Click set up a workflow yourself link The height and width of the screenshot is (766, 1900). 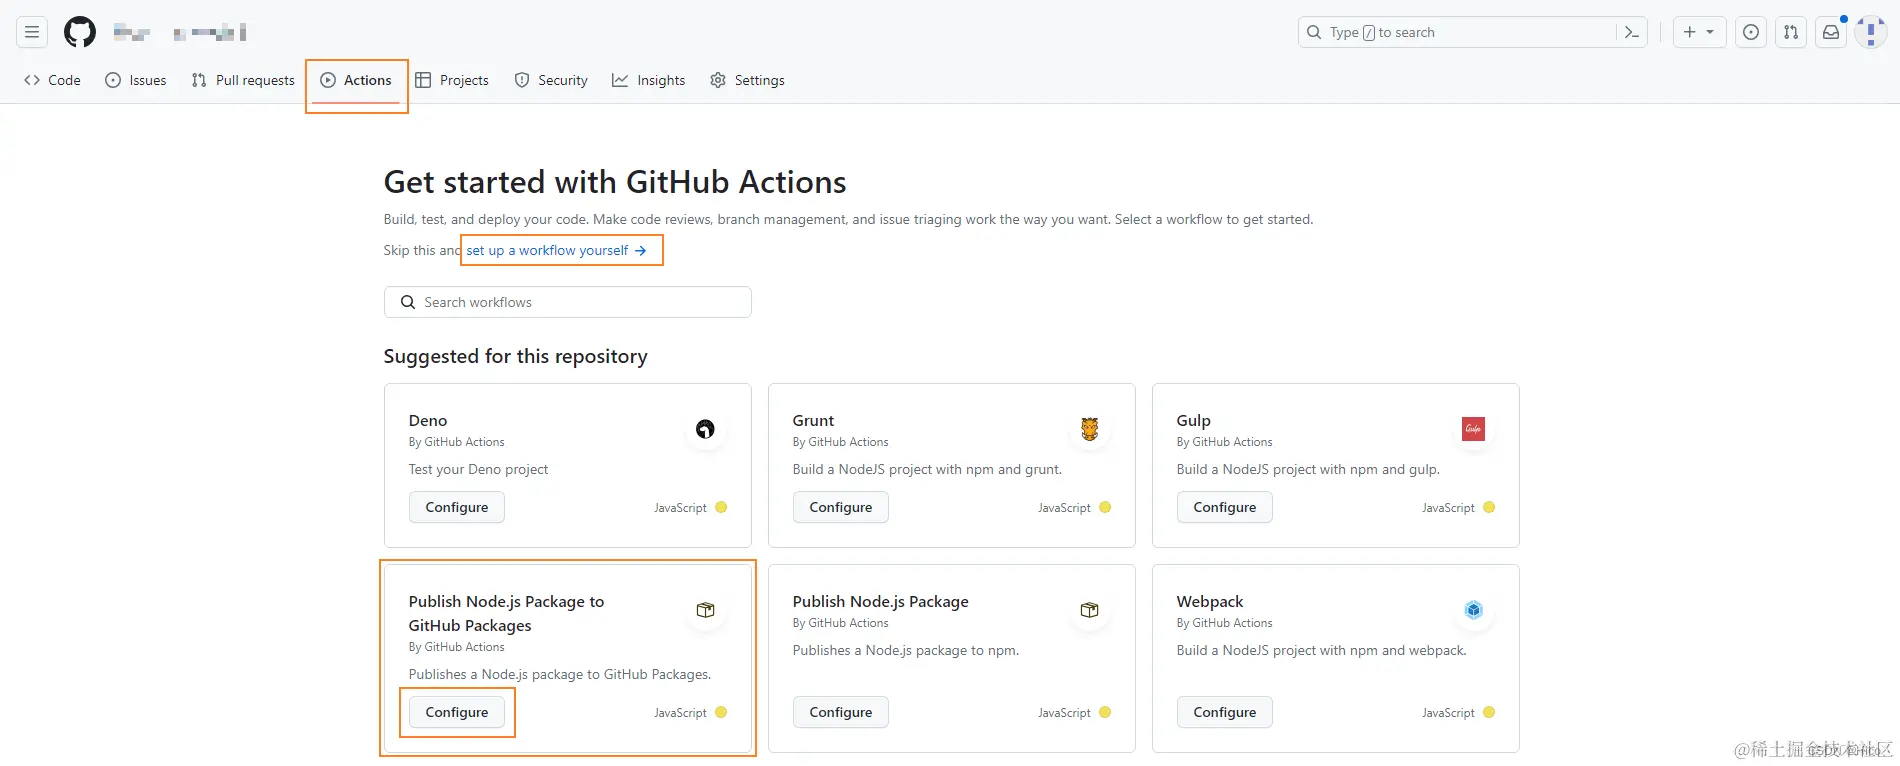pos(556,250)
